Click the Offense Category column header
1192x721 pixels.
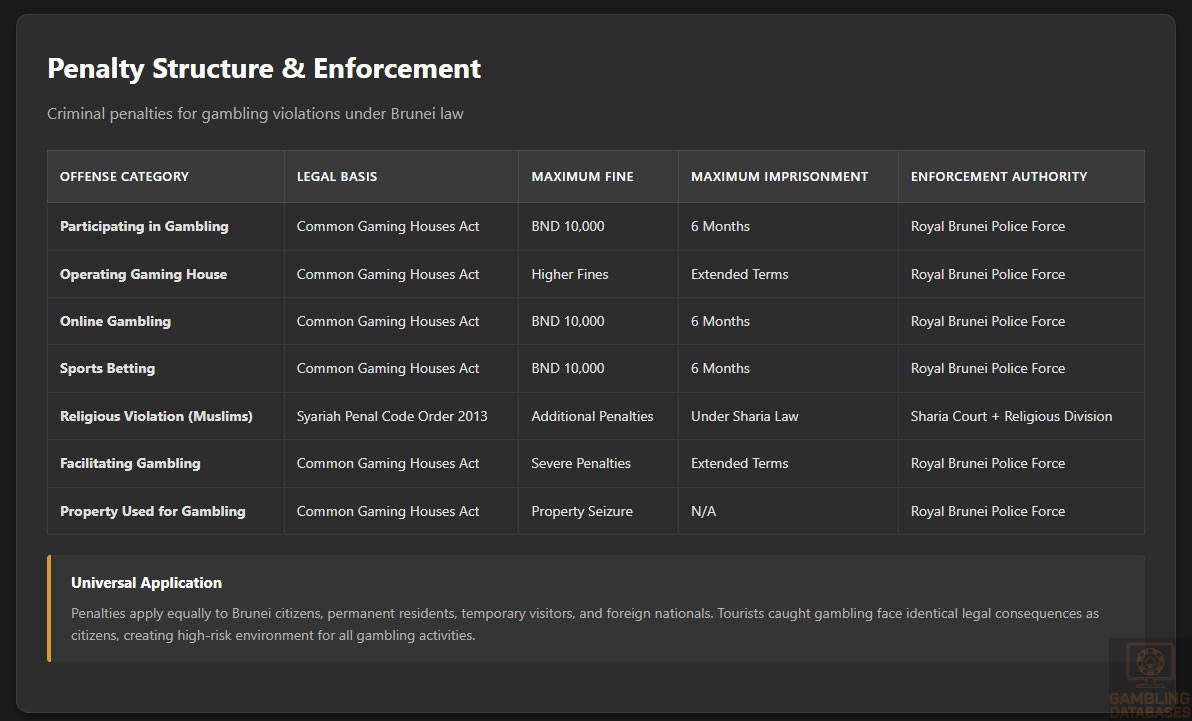[x=124, y=176]
